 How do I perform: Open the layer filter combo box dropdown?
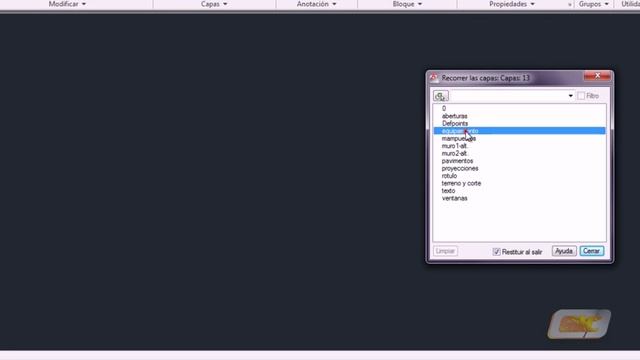[570, 96]
